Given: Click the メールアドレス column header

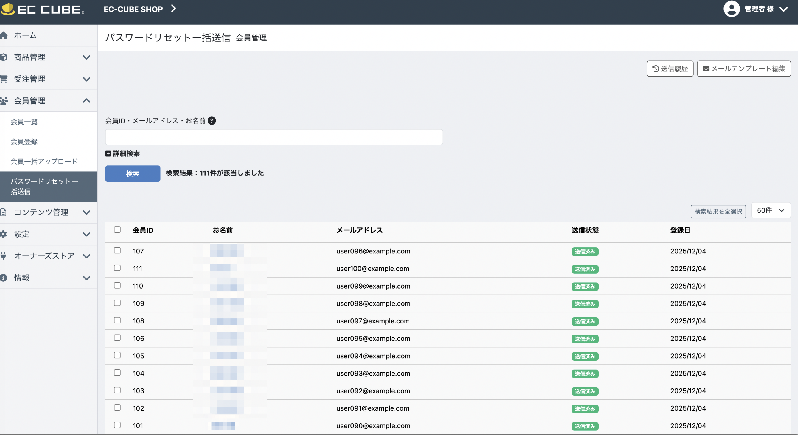Looking at the screenshot, I should click(359, 230).
